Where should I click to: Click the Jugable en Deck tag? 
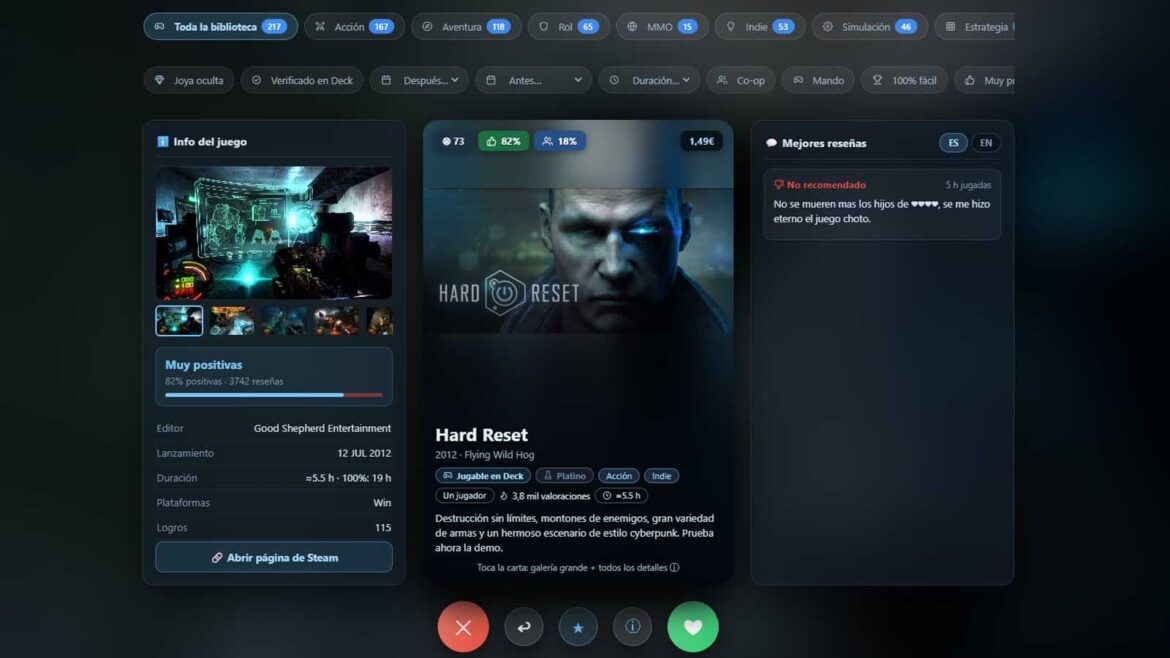pyautogui.click(x=483, y=475)
